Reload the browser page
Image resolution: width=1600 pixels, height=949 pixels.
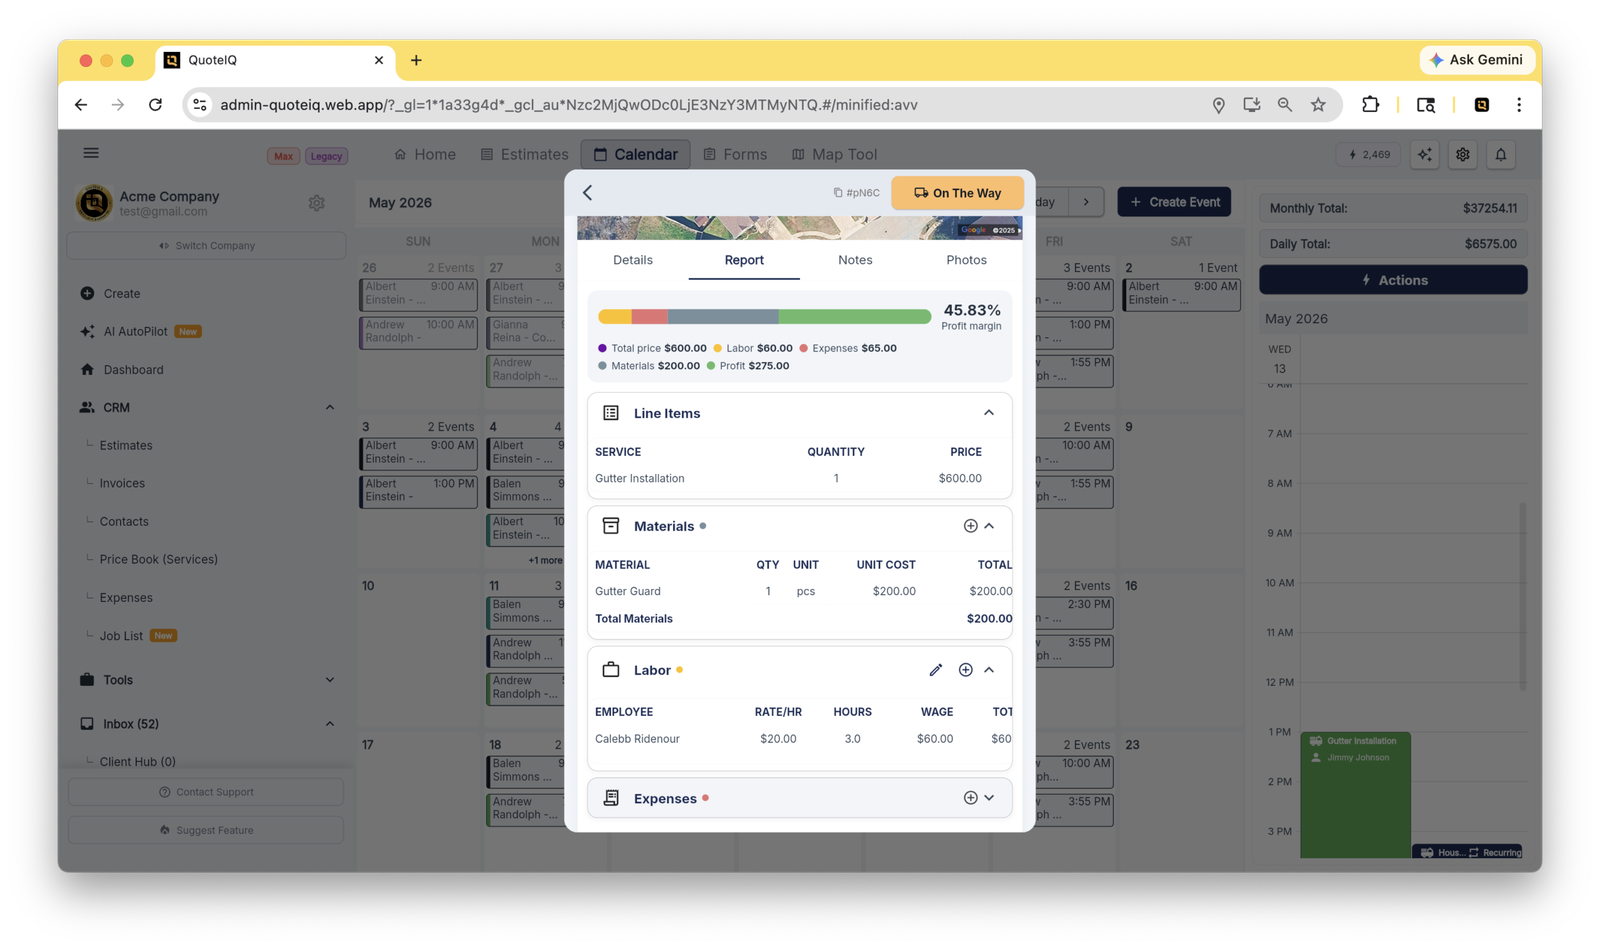tap(155, 105)
